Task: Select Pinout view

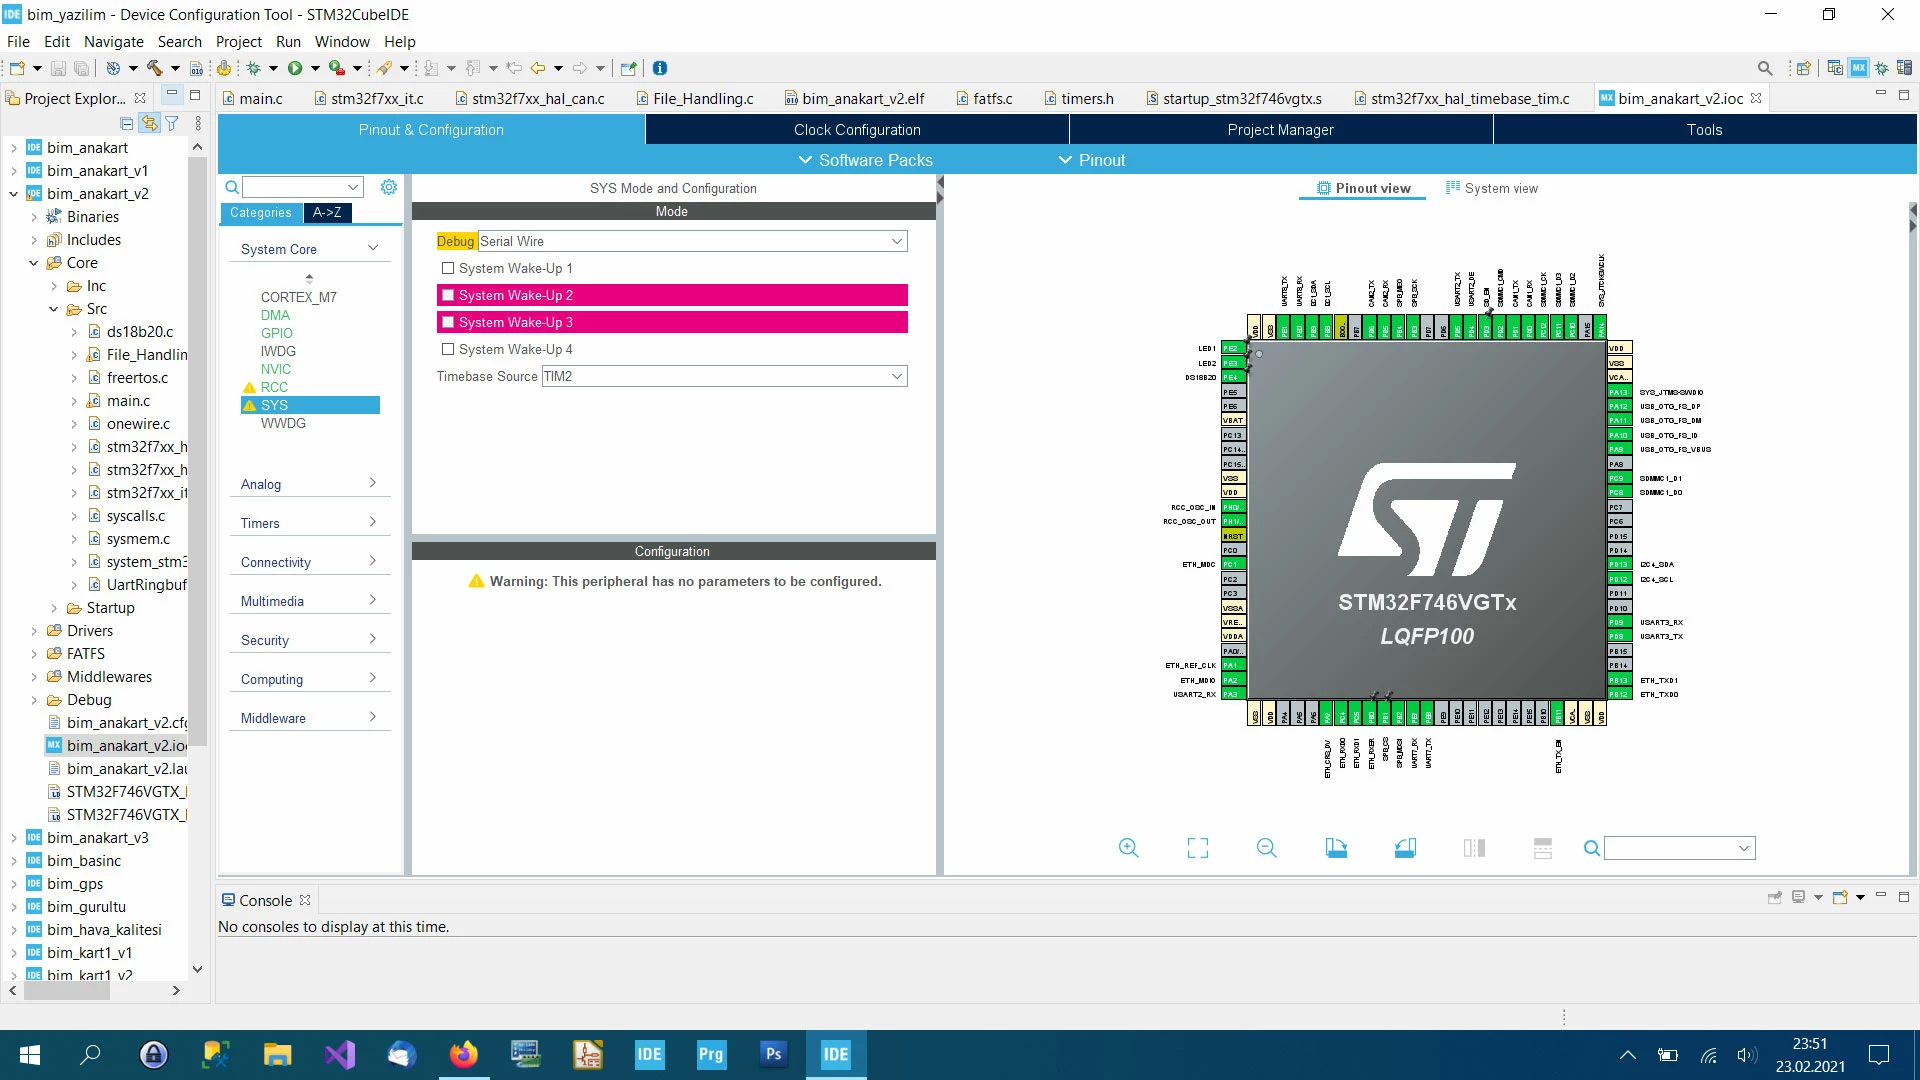Action: point(1363,188)
